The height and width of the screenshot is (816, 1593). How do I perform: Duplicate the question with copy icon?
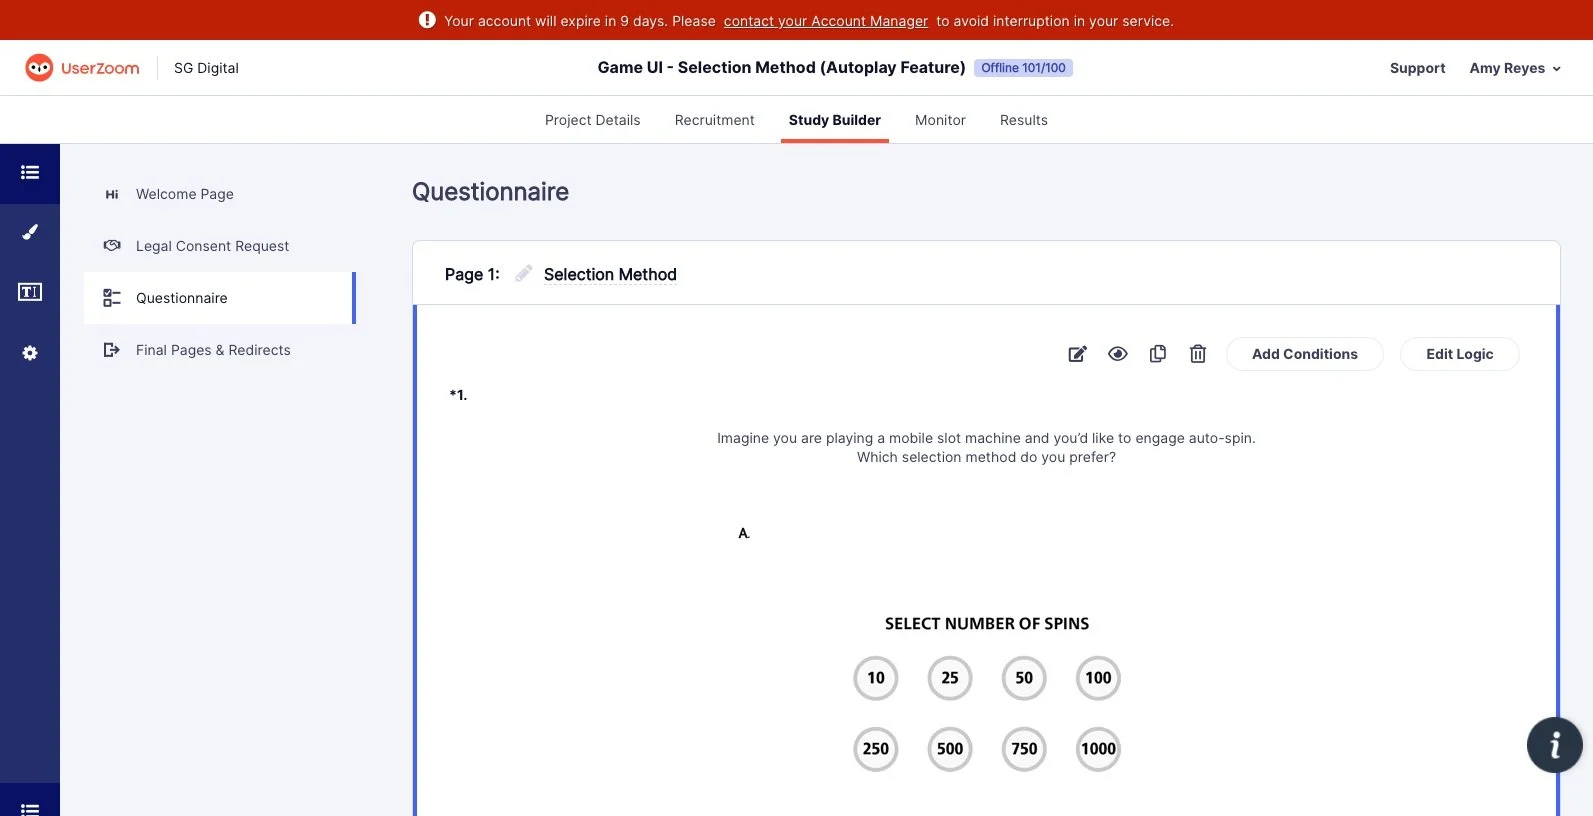[1158, 354]
